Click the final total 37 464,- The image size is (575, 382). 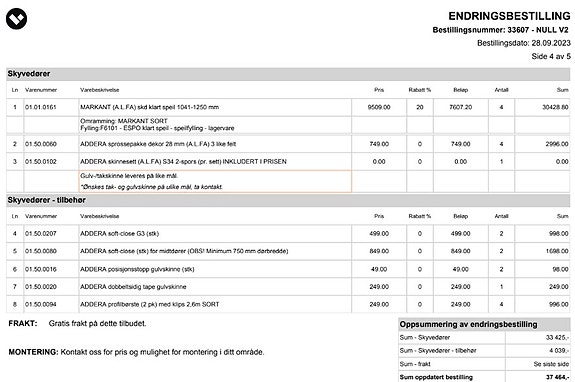[557, 377]
